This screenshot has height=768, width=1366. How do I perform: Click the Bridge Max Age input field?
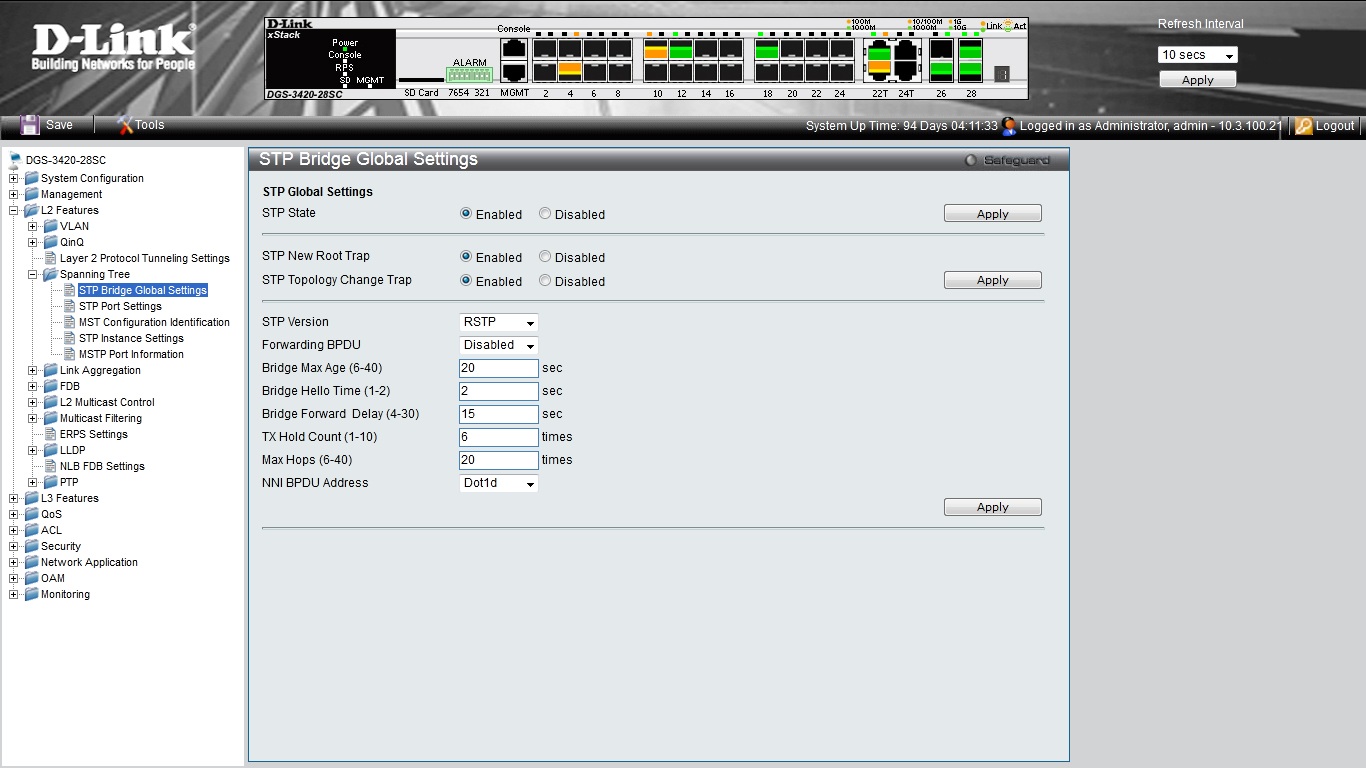[x=498, y=368]
